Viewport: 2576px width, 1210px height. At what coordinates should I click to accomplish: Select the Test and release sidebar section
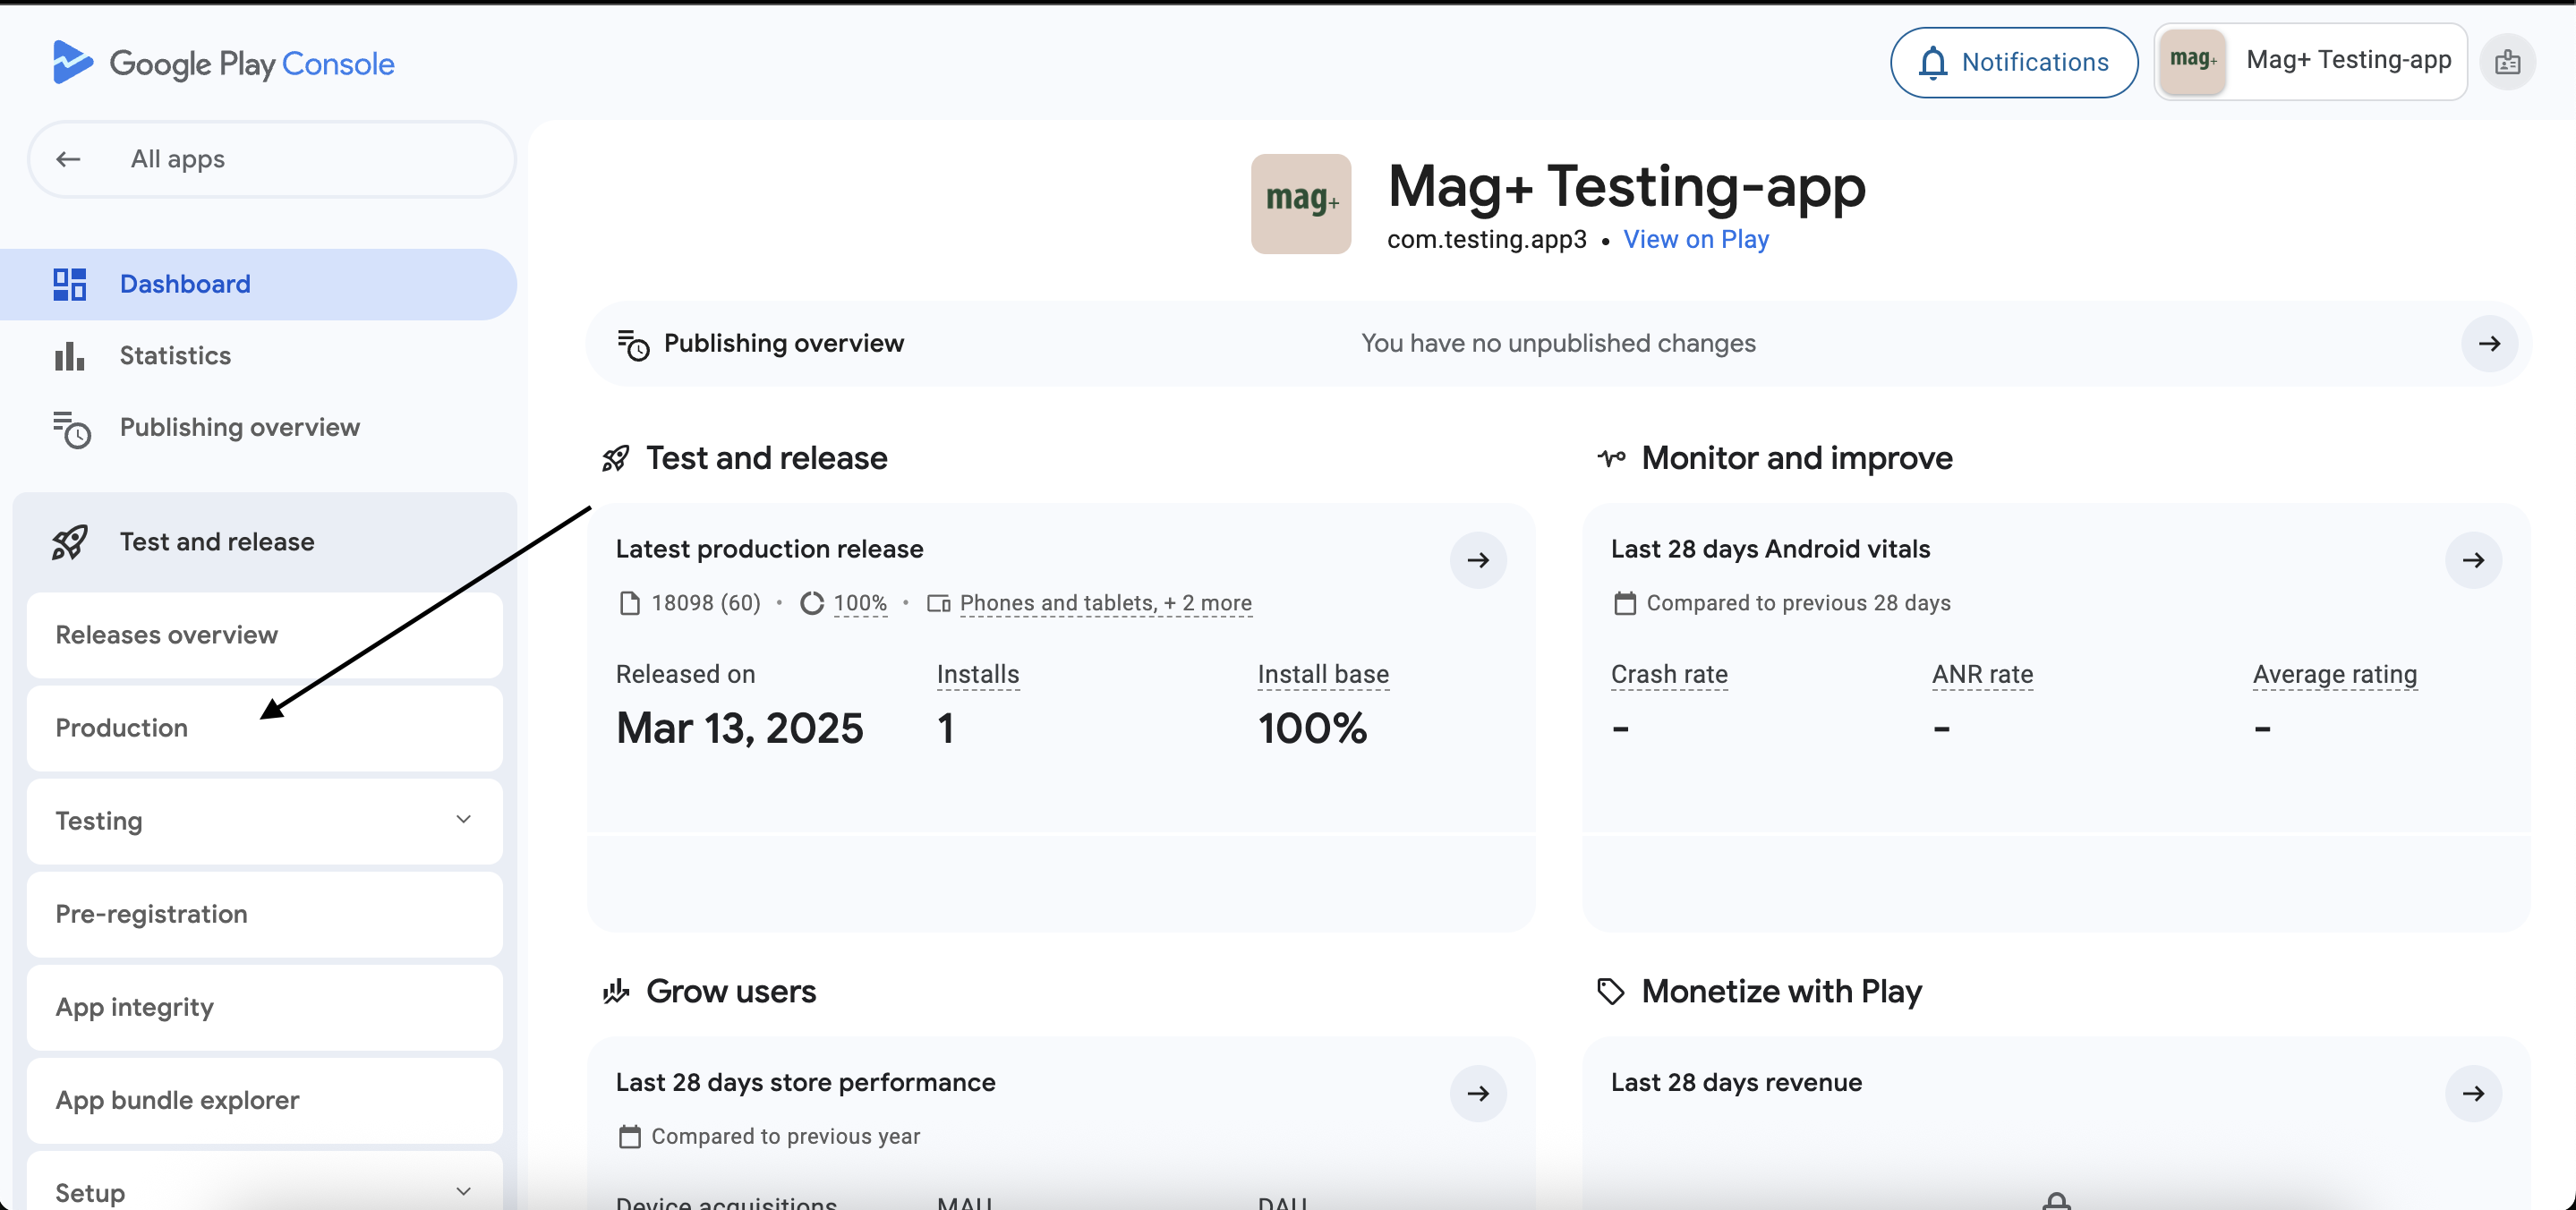pyautogui.click(x=264, y=542)
